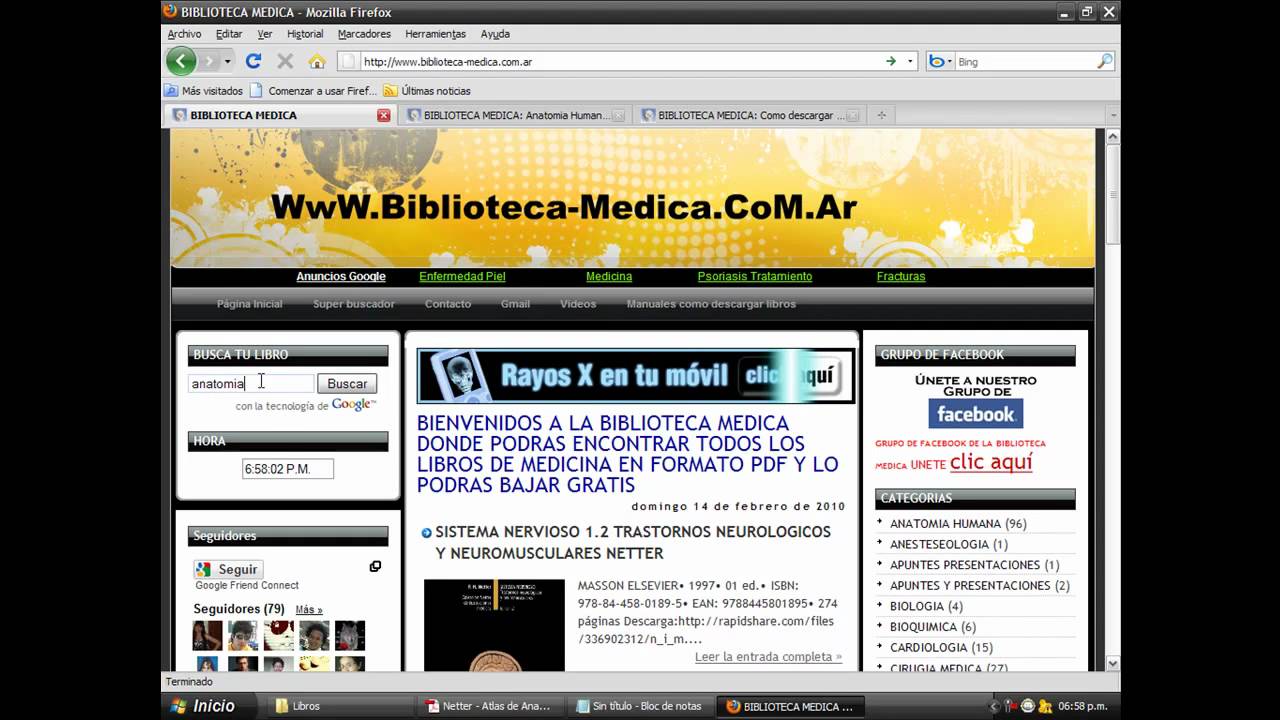Open the Bing search engine selector
This screenshot has height=720, width=1280.
click(x=940, y=61)
